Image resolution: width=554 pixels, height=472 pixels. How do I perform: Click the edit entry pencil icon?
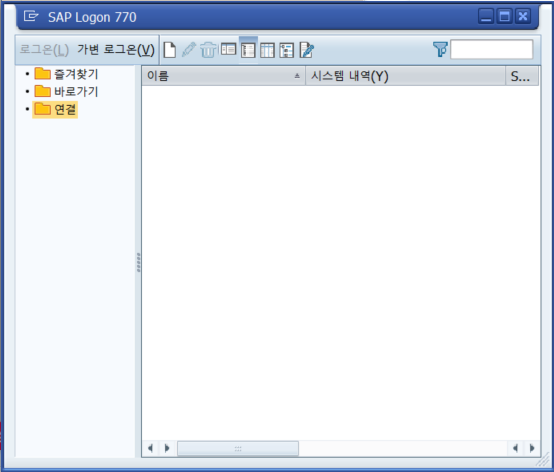tap(189, 50)
